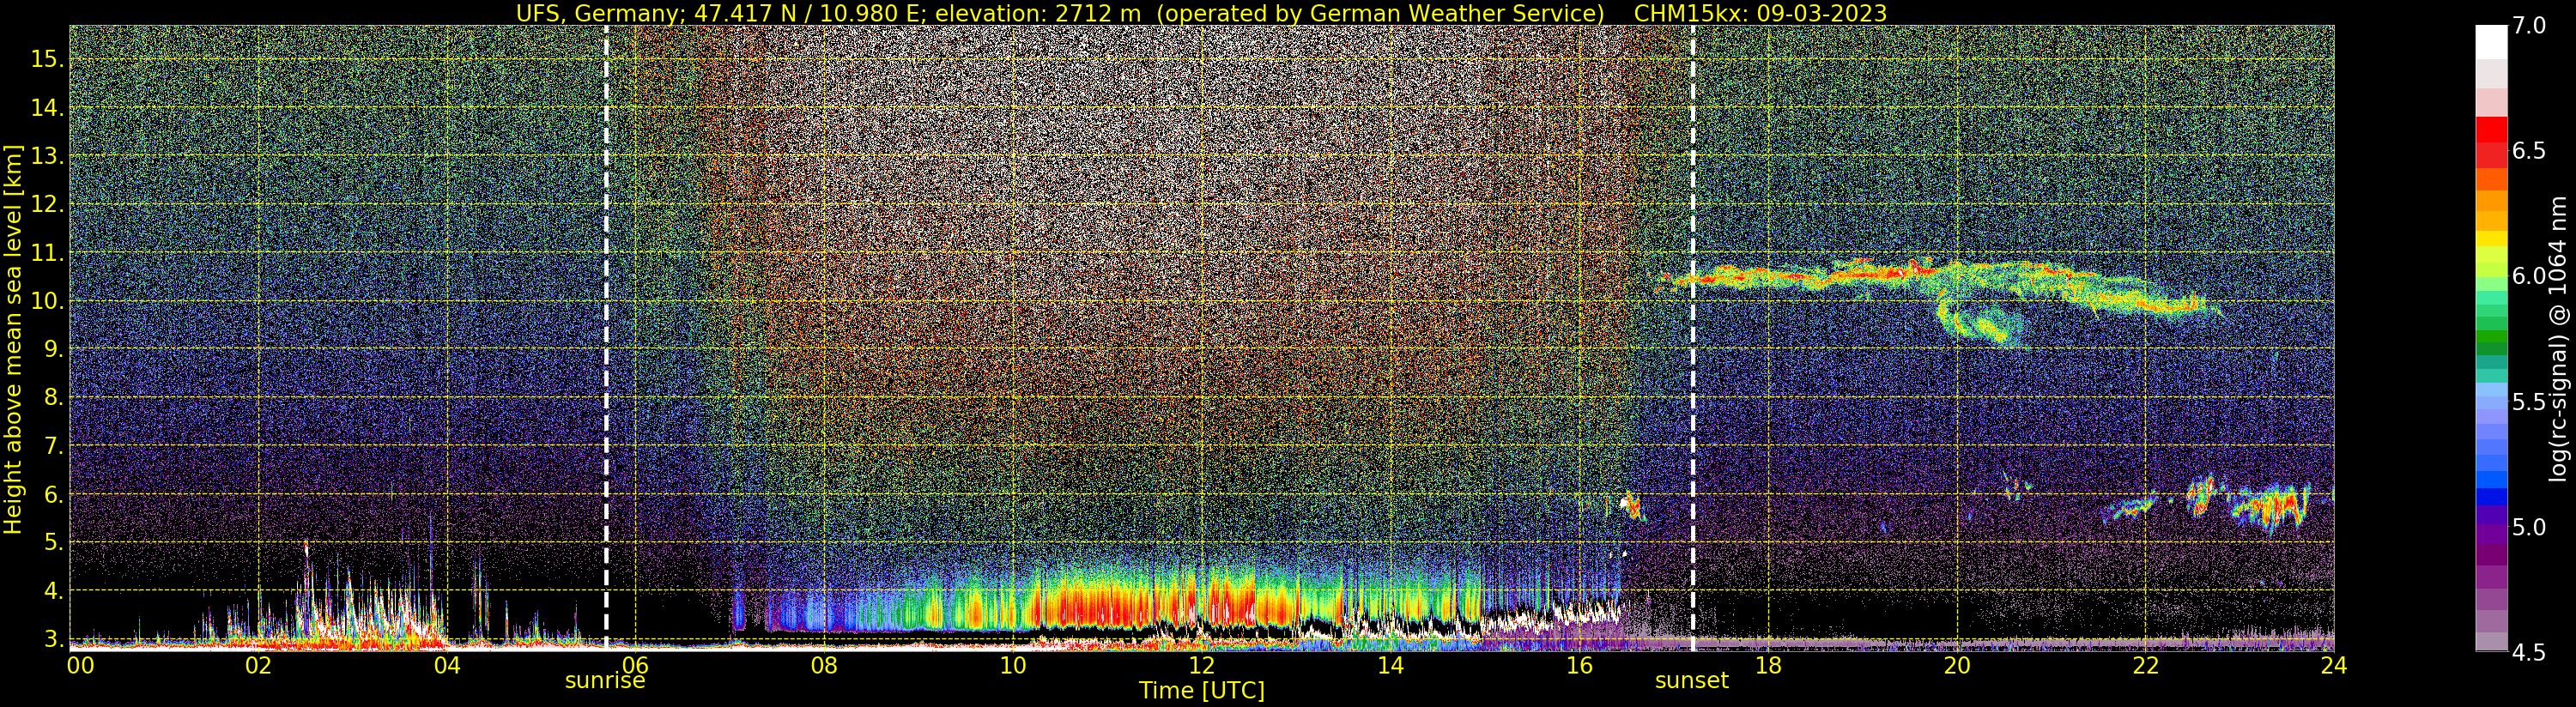Viewport: 2576px width, 707px height.
Task: Click the time axis tick "22"
Action: tap(2145, 666)
